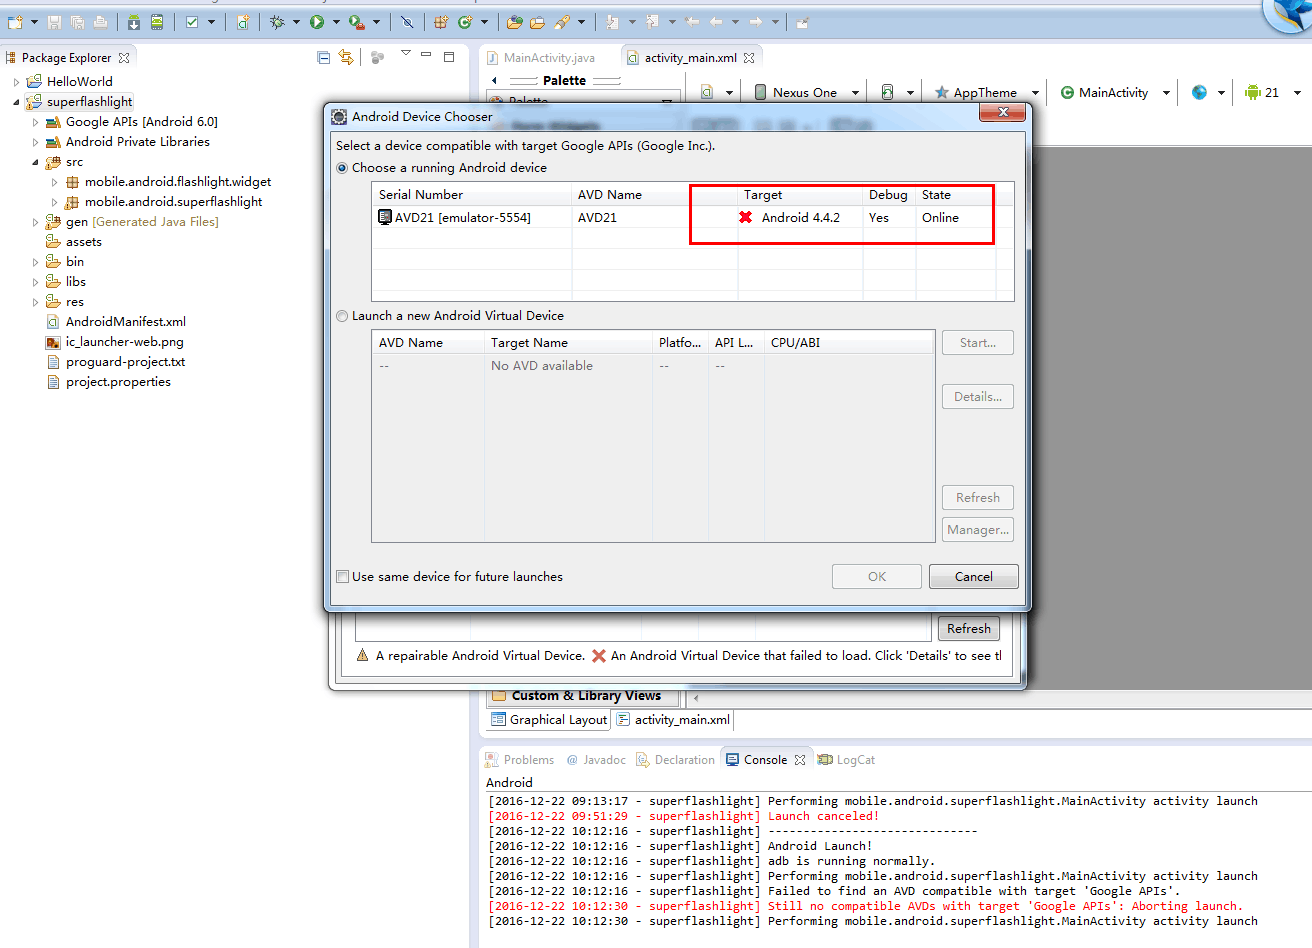
Task: Collapse the superflashlight project node
Action: tap(16, 102)
